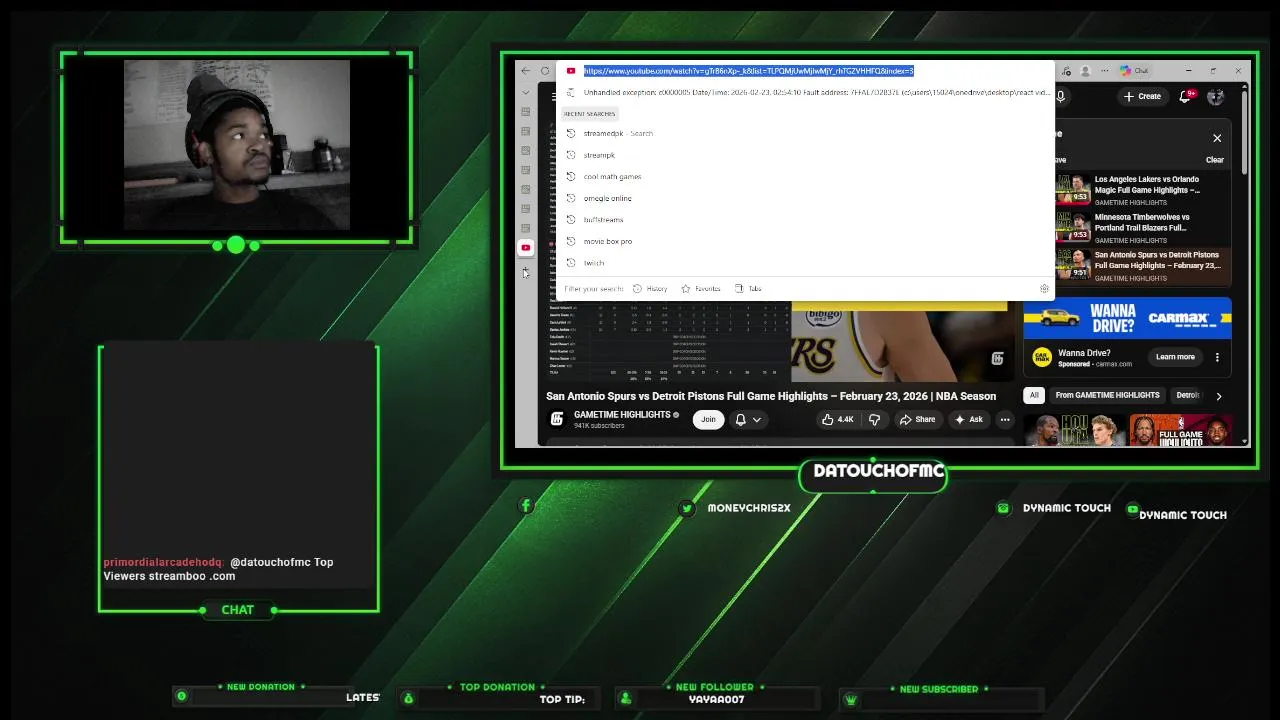Click the crown icon under New Subscriber
Viewport: 1280px width, 720px height.
point(851,700)
